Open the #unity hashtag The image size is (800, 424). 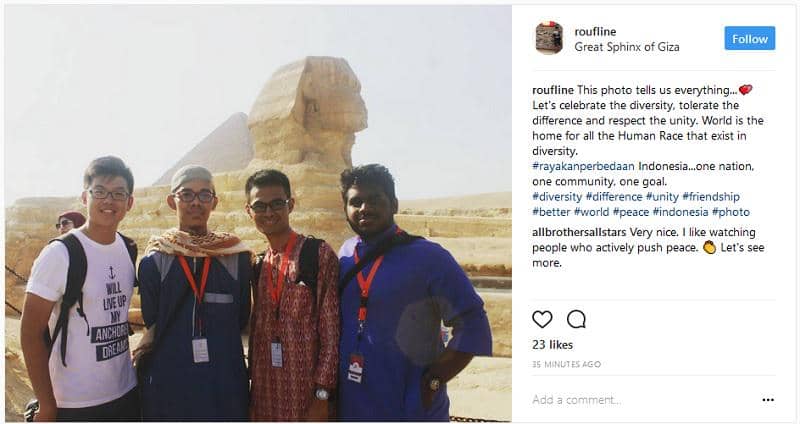tap(662, 197)
